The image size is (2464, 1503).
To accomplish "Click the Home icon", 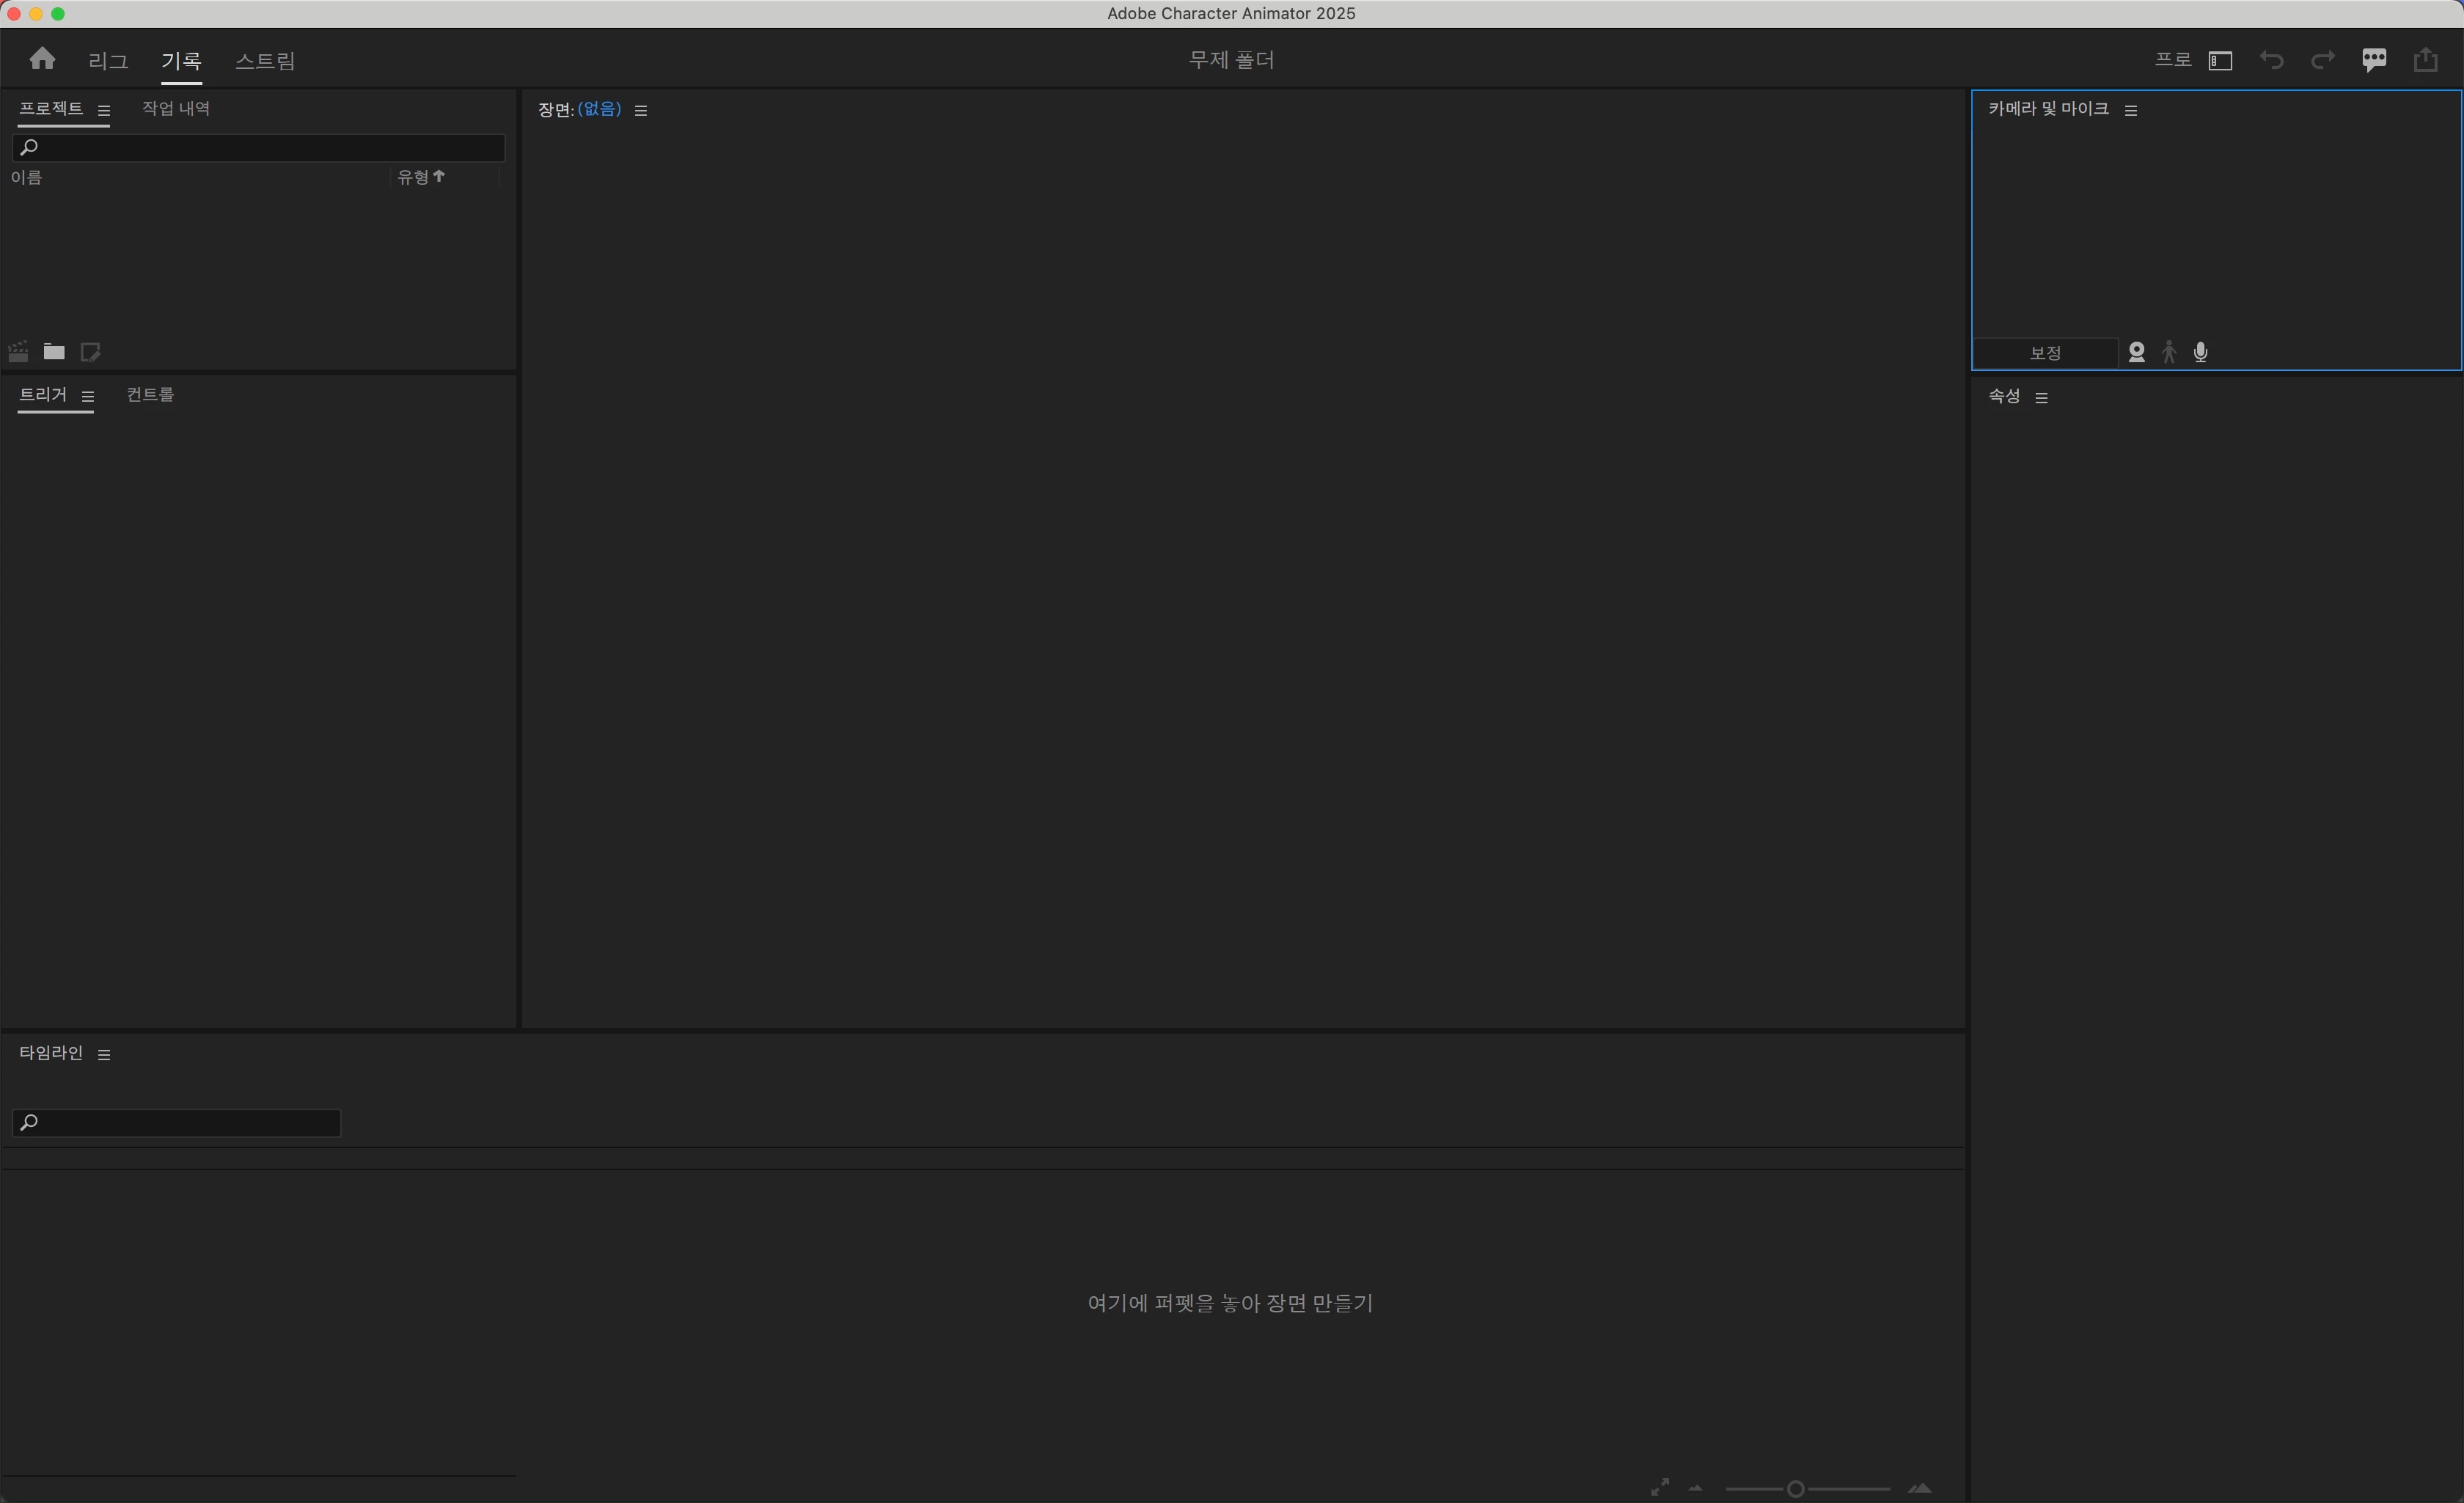I will (x=42, y=59).
